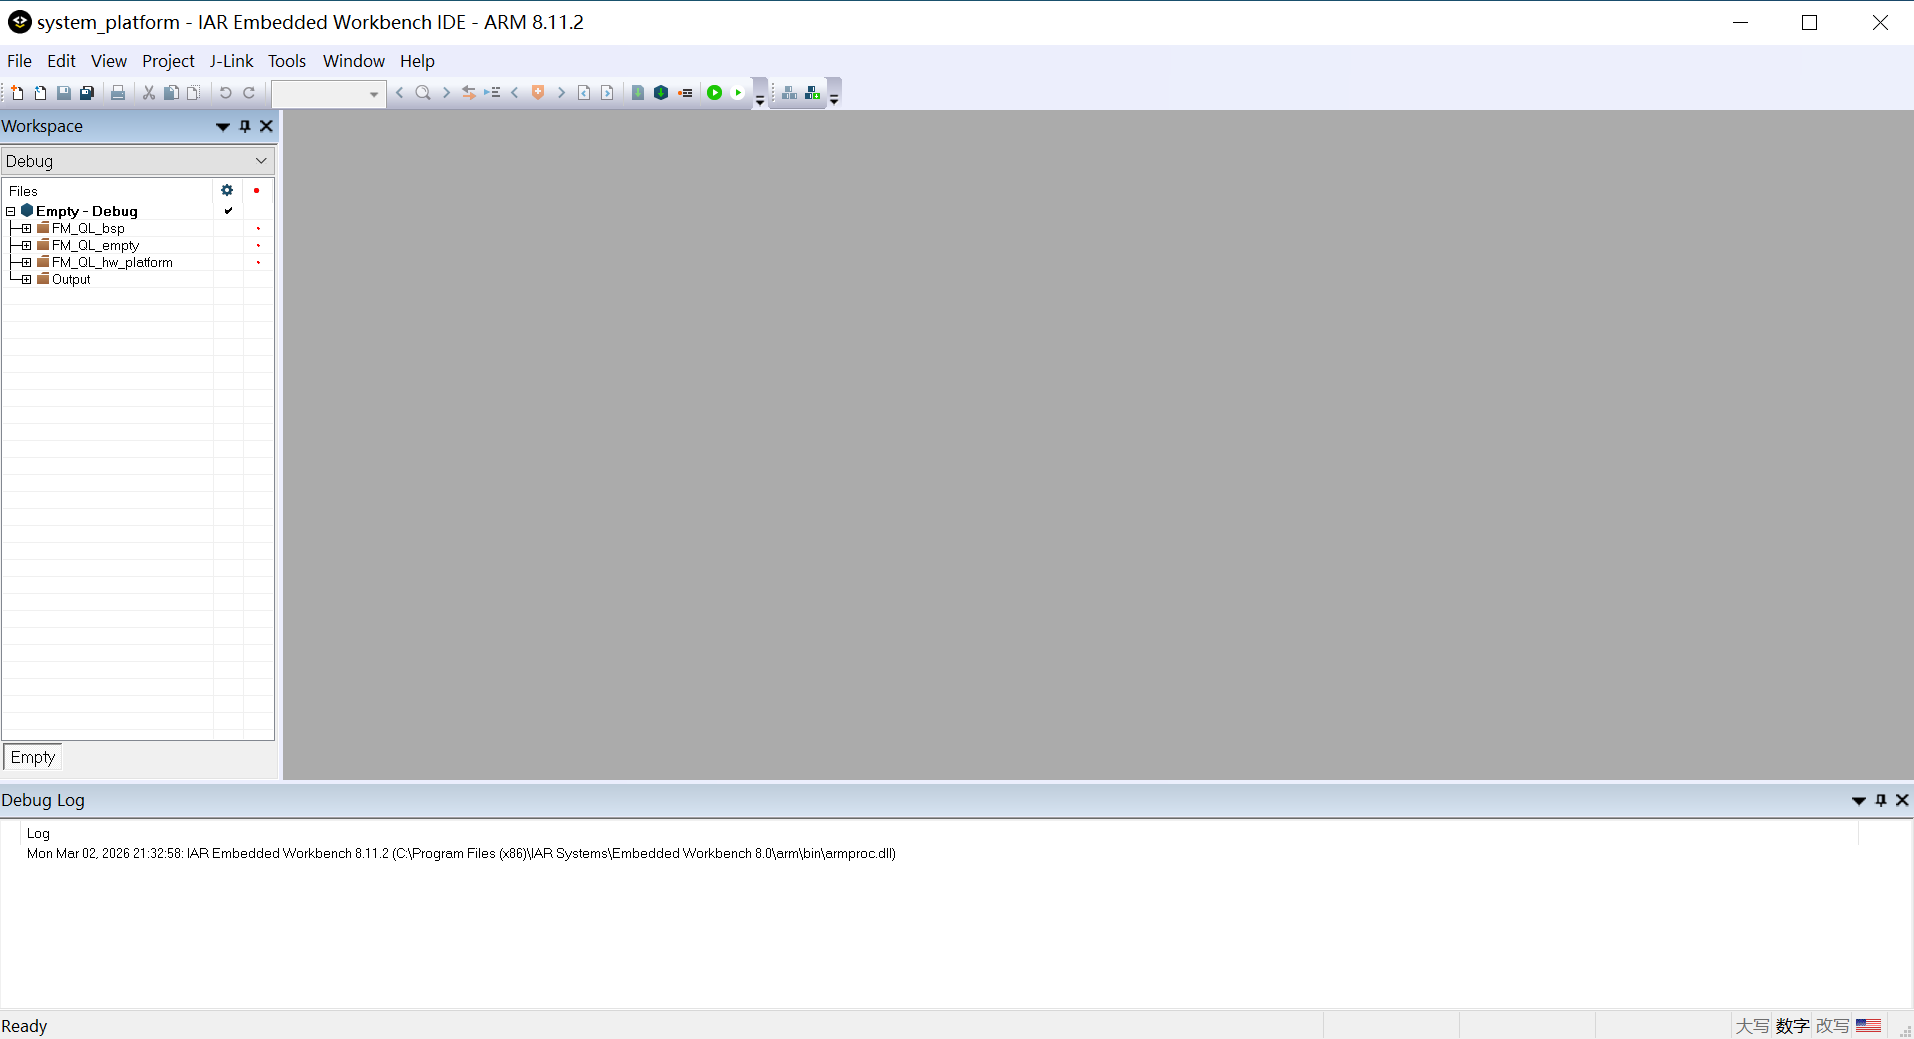Click the Toggle Breakpoint icon
This screenshot has height=1039, width=1914.
[x=685, y=93]
